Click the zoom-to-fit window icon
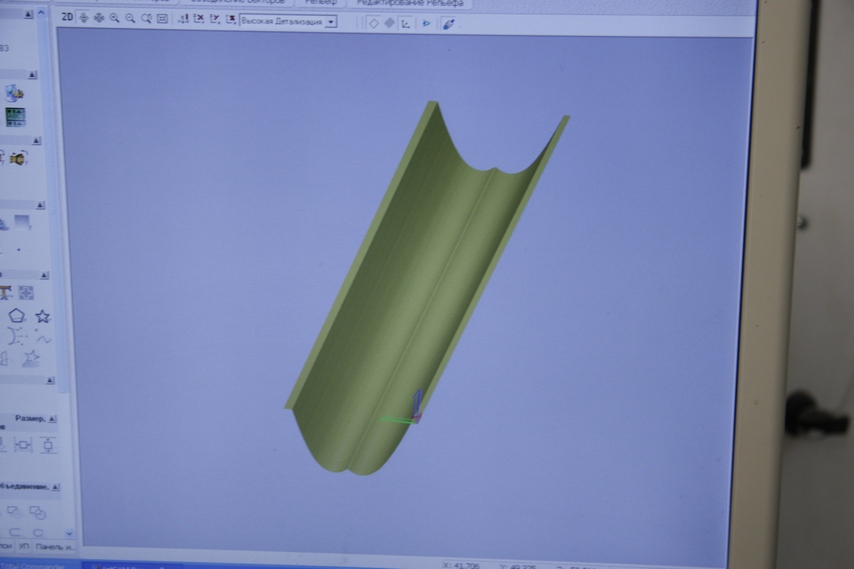This screenshot has height=569, width=854. 162,19
